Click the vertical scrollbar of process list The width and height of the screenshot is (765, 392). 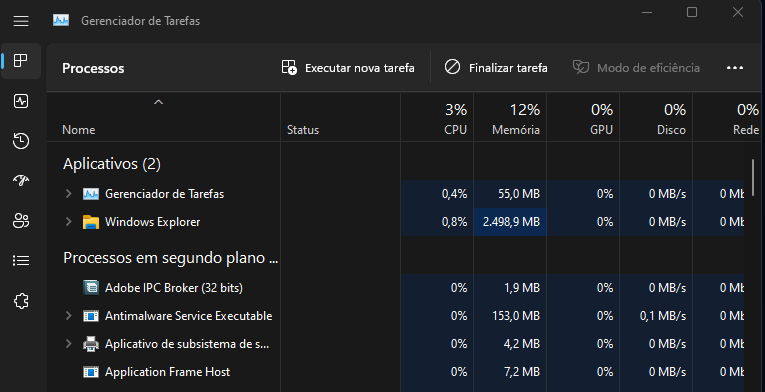[x=753, y=178]
